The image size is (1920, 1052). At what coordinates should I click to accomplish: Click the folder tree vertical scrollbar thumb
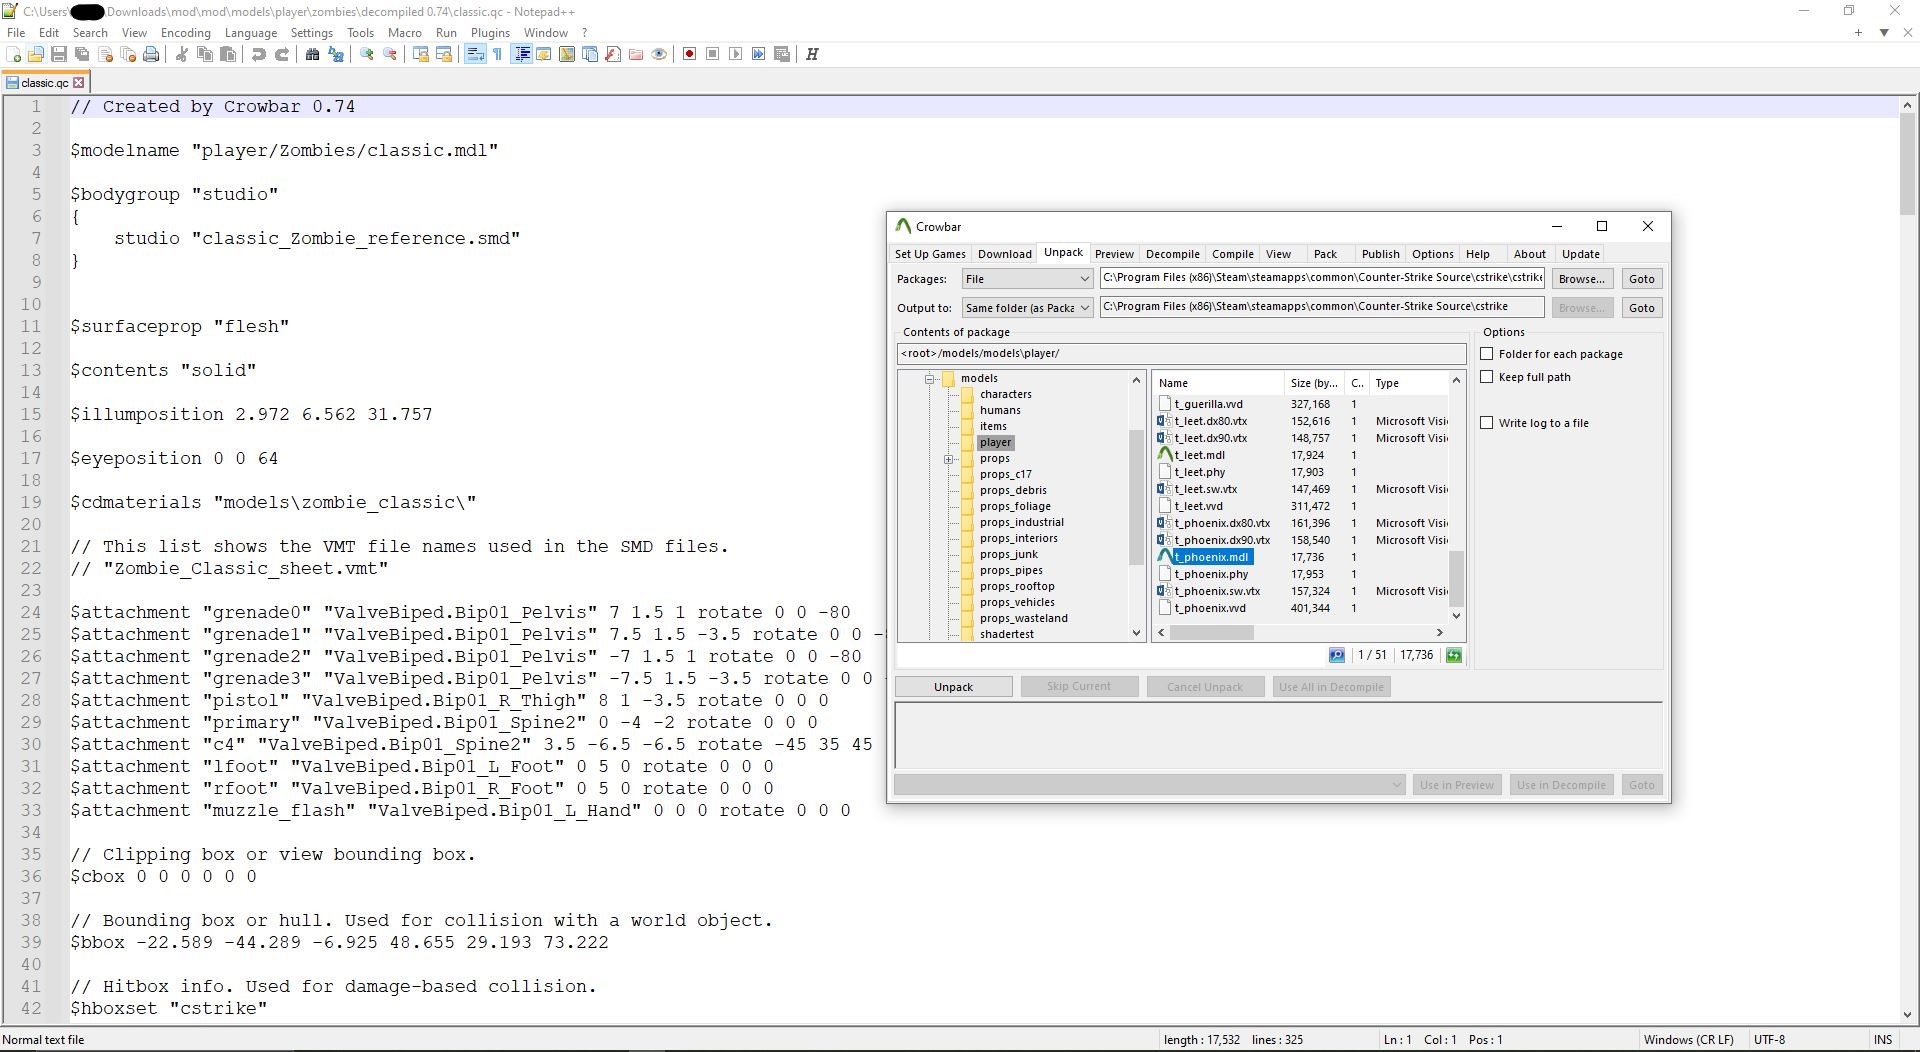pos(1136,497)
